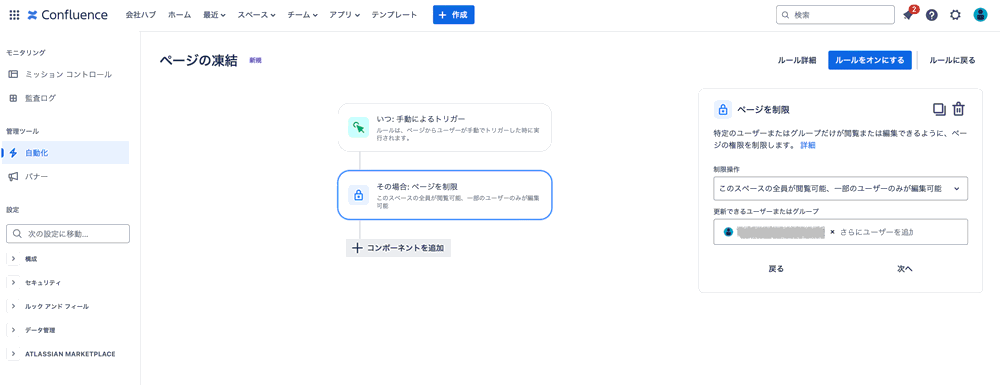Duplicate the ページを制限 component
This screenshot has height=385, width=1000.
[939, 109]
